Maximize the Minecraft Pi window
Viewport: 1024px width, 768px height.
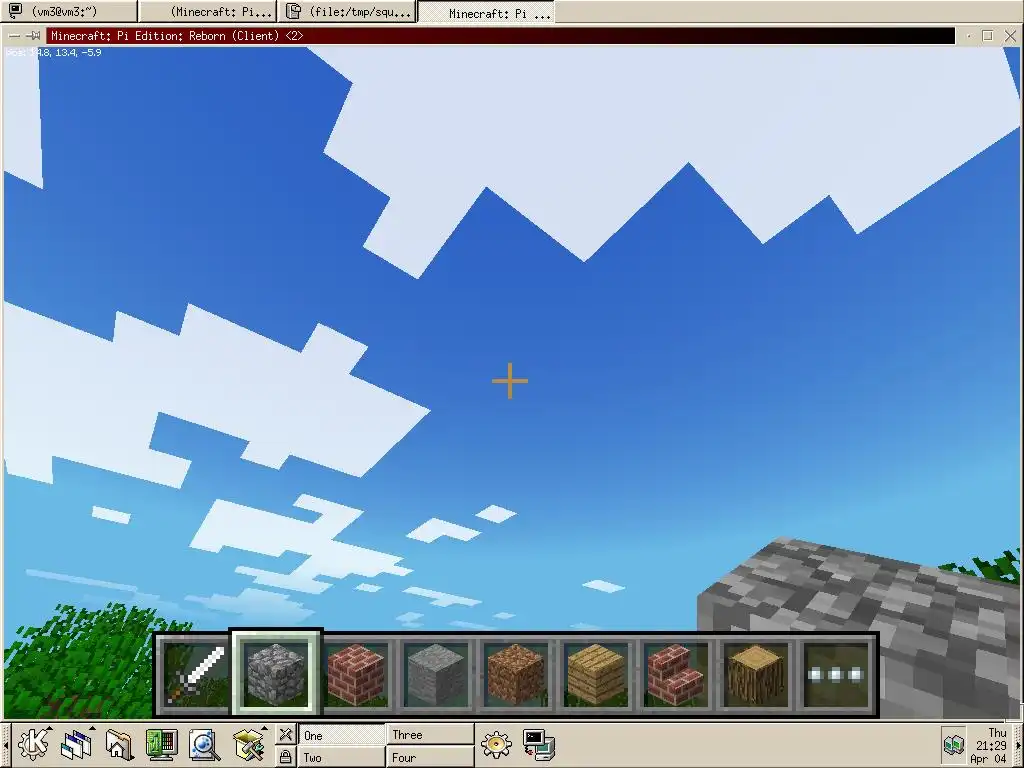(x=987, y=36)
